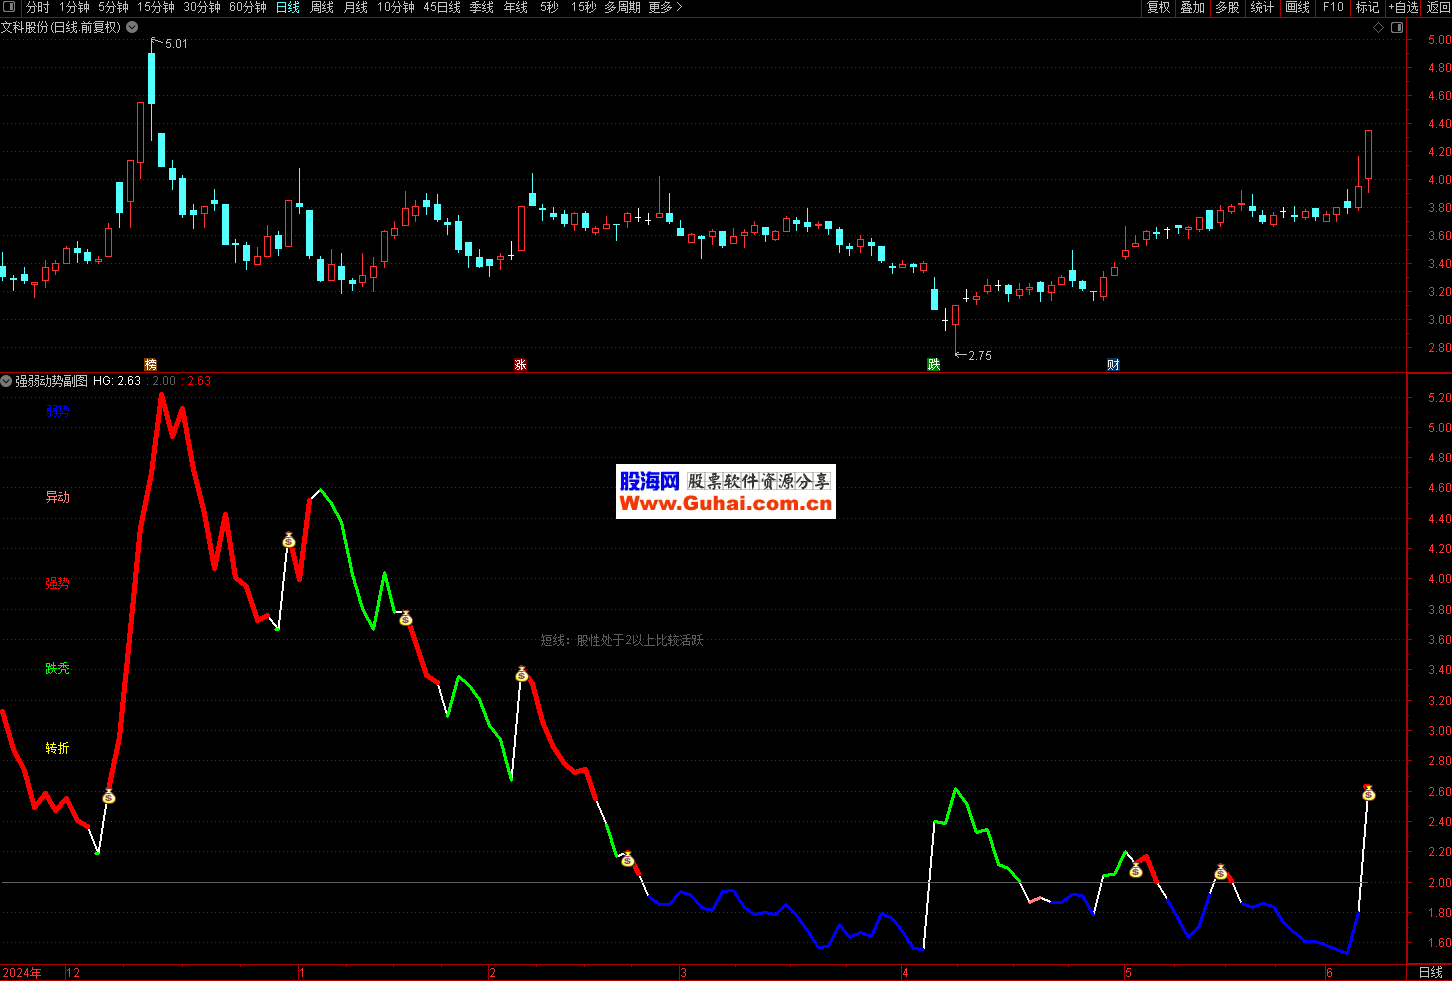Viewport: 1452px width, 981px height.
Task: Click the HG: 2.63 indicator value
Action: pyautogui.click(x=117, y=381)
